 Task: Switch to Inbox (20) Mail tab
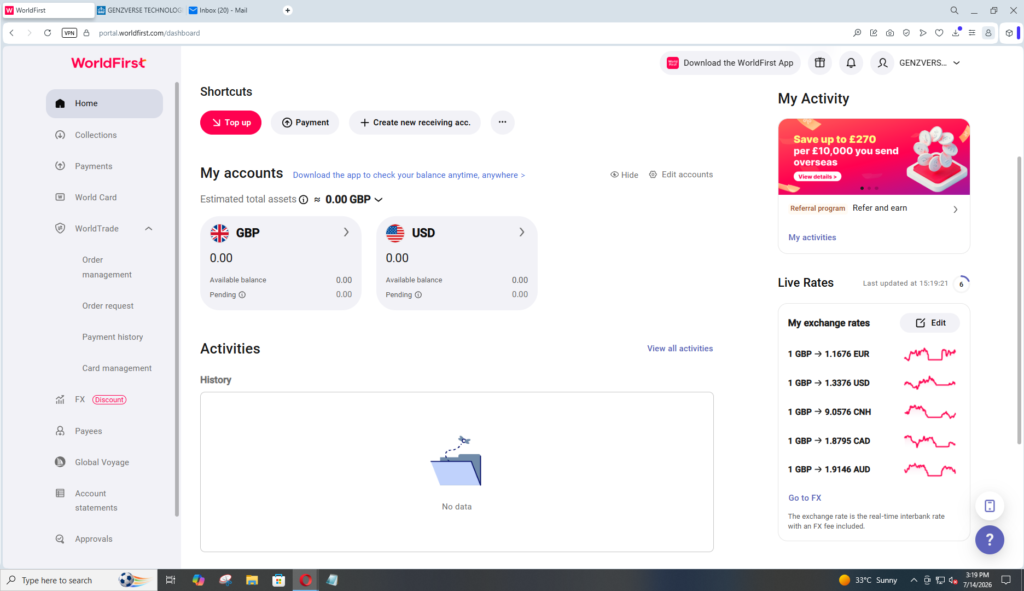[x=222, y=10]
